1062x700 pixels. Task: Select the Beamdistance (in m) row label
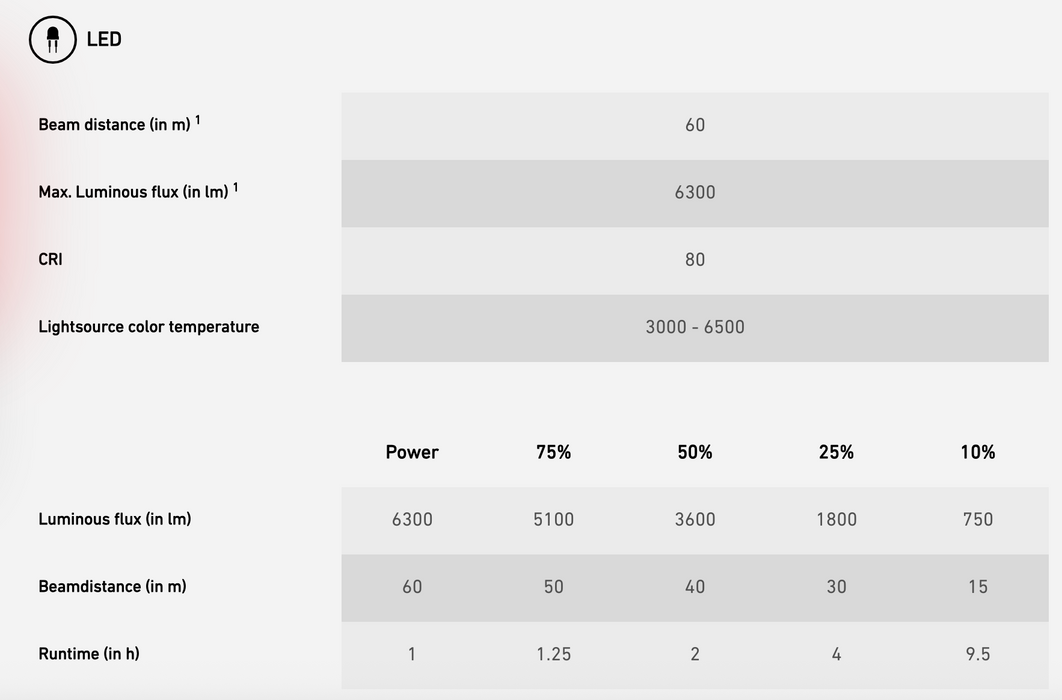(112, 586)
